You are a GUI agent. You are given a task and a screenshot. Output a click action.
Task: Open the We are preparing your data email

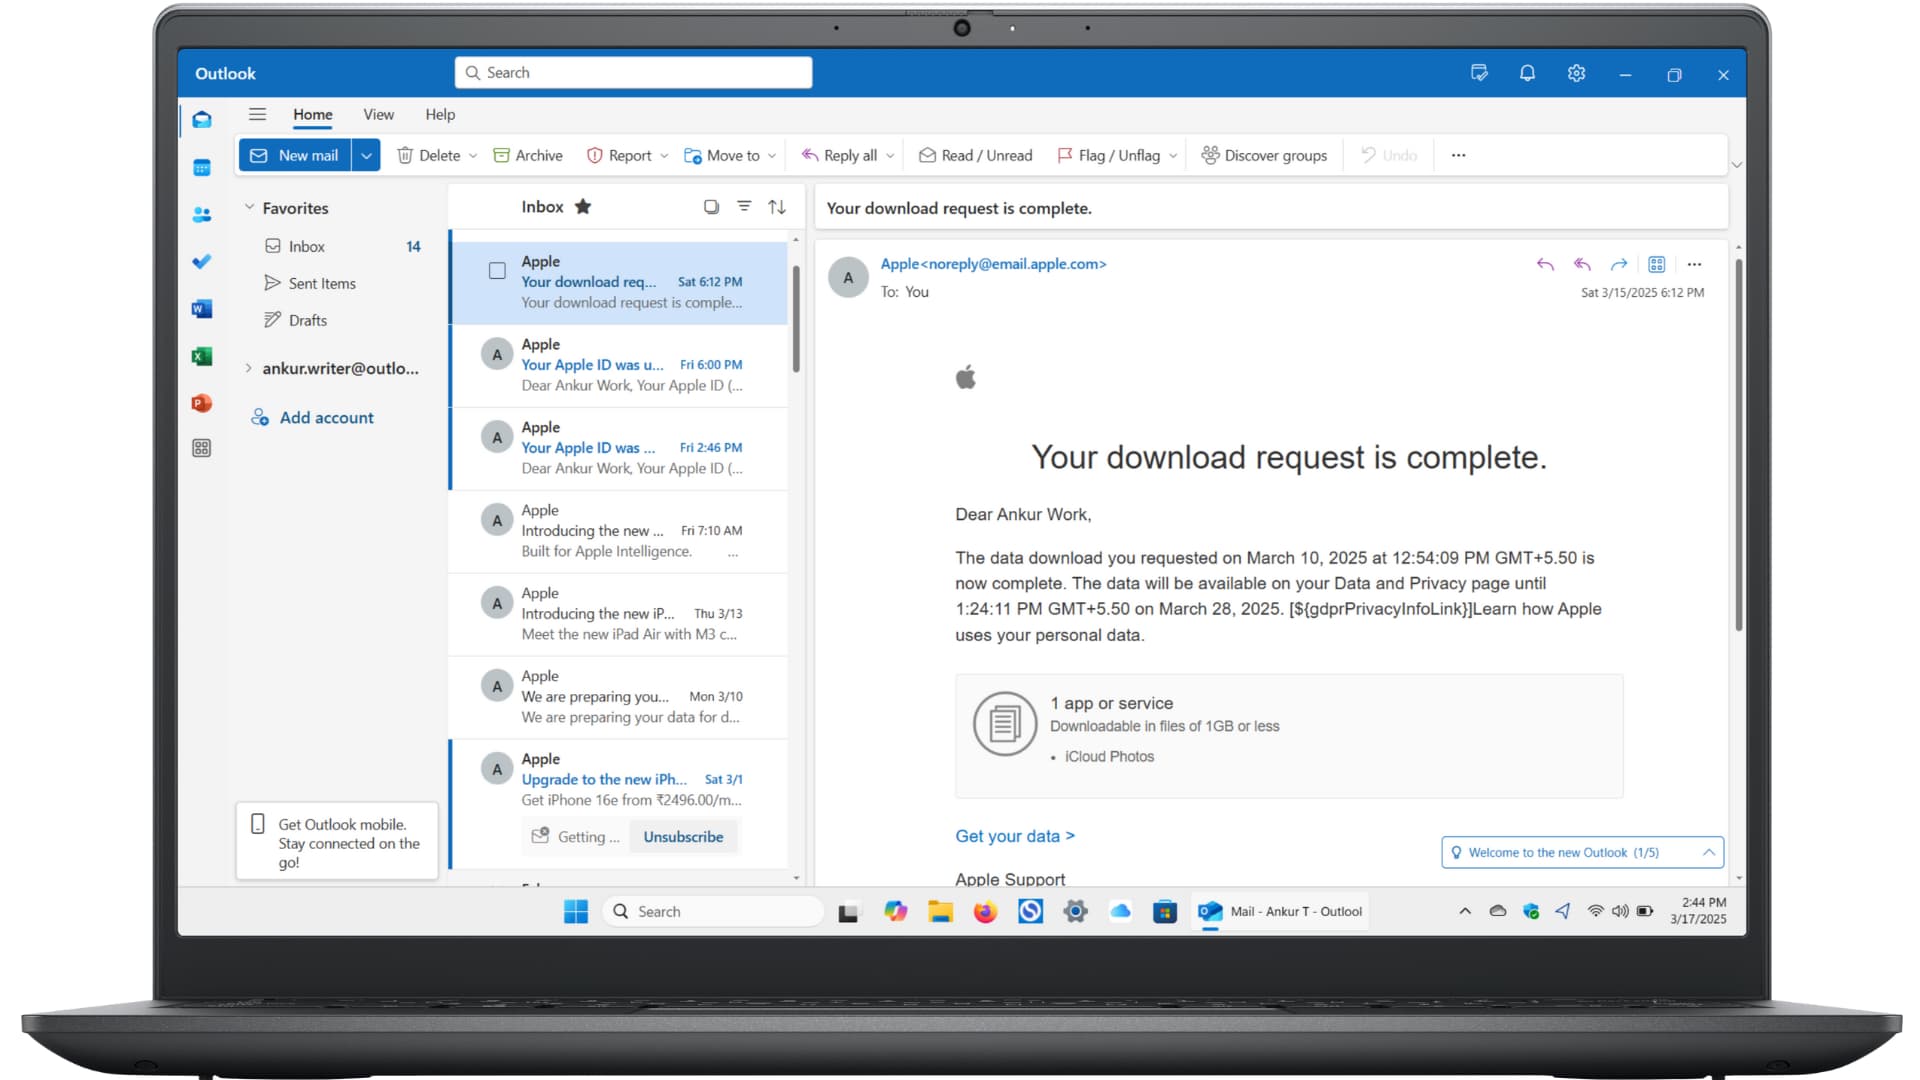point(619,697)
